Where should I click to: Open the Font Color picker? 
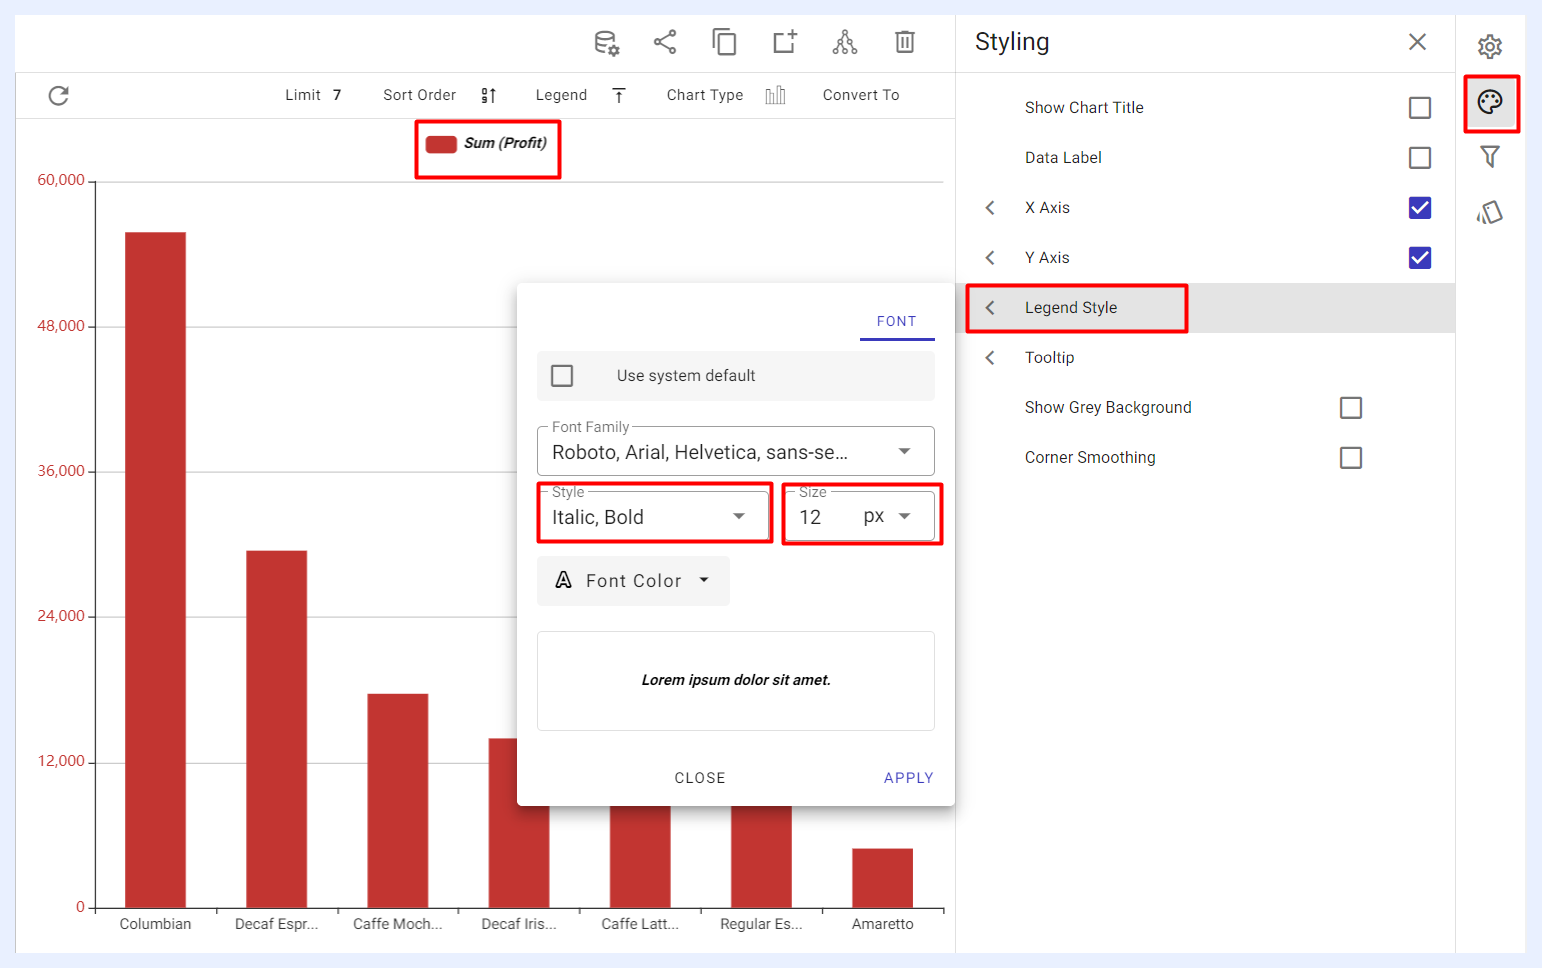tap(633, 581)
